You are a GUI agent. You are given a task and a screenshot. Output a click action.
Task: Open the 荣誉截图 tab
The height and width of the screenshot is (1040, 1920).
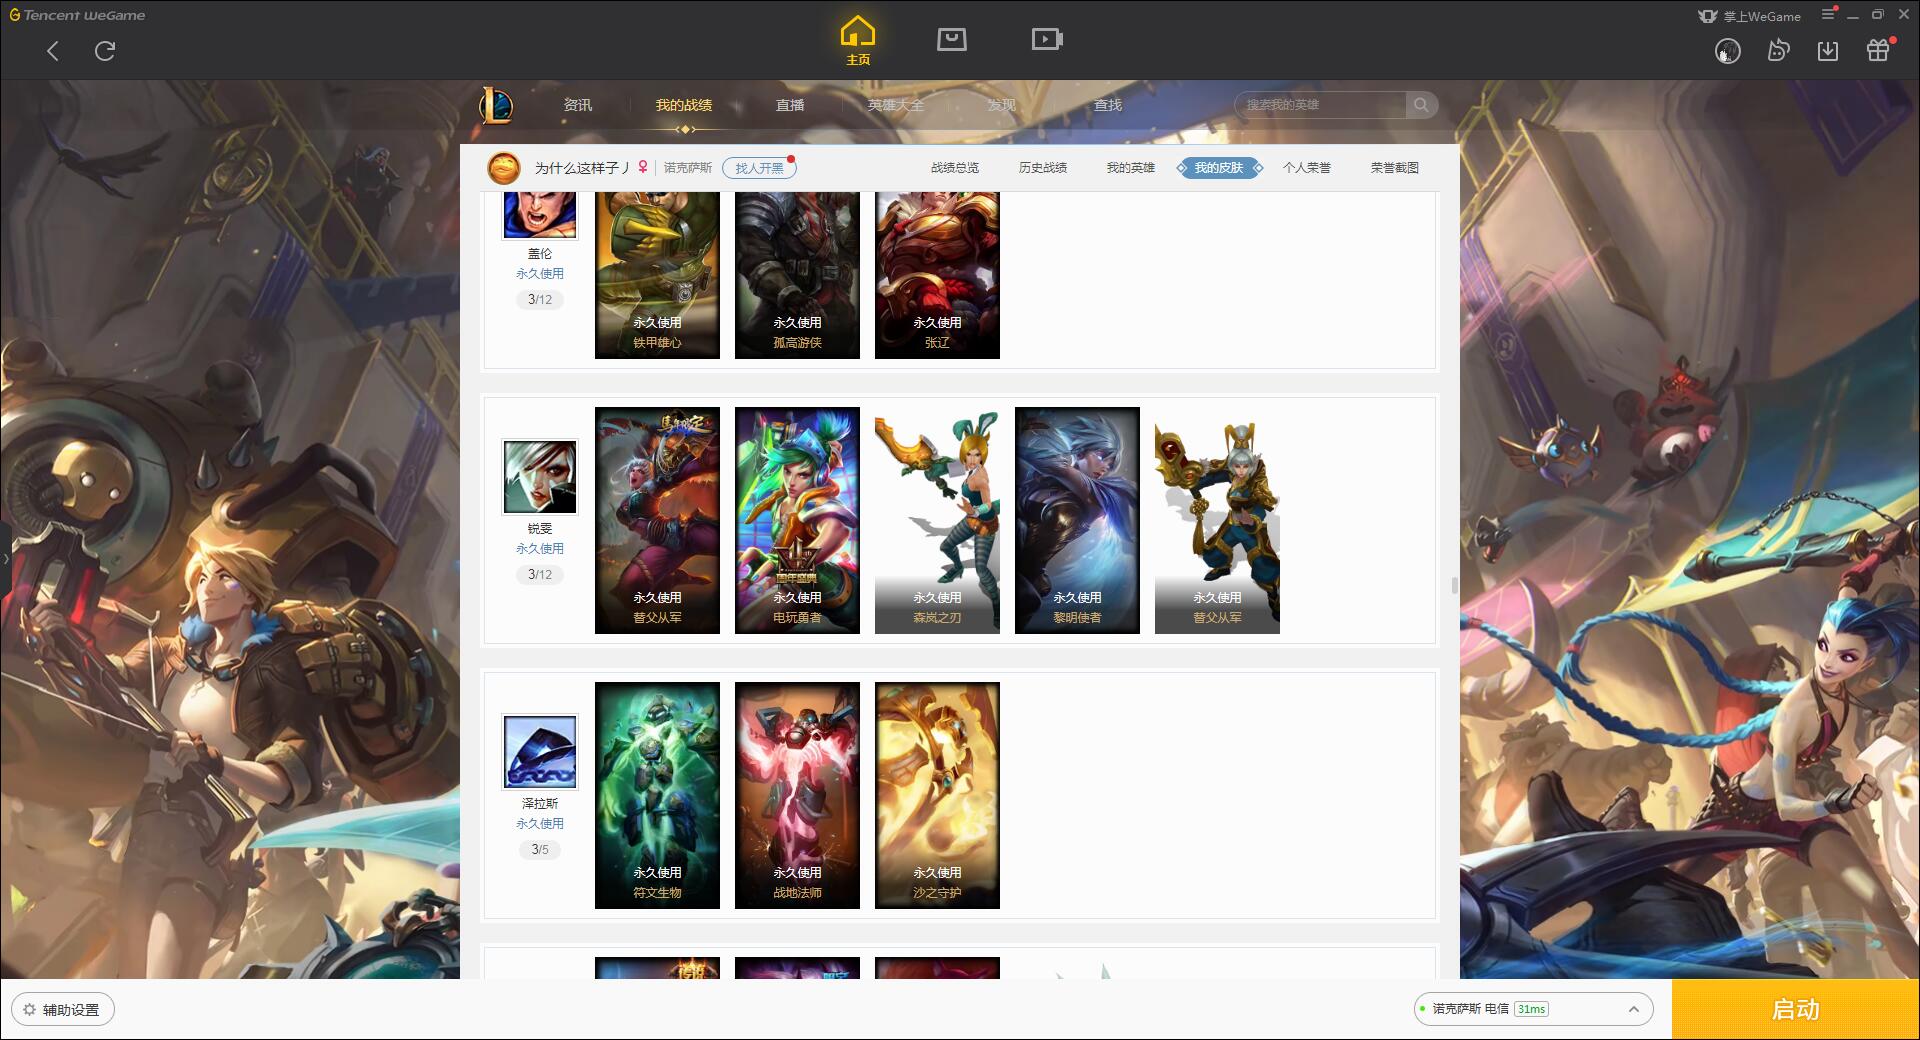pos(1395,168)
